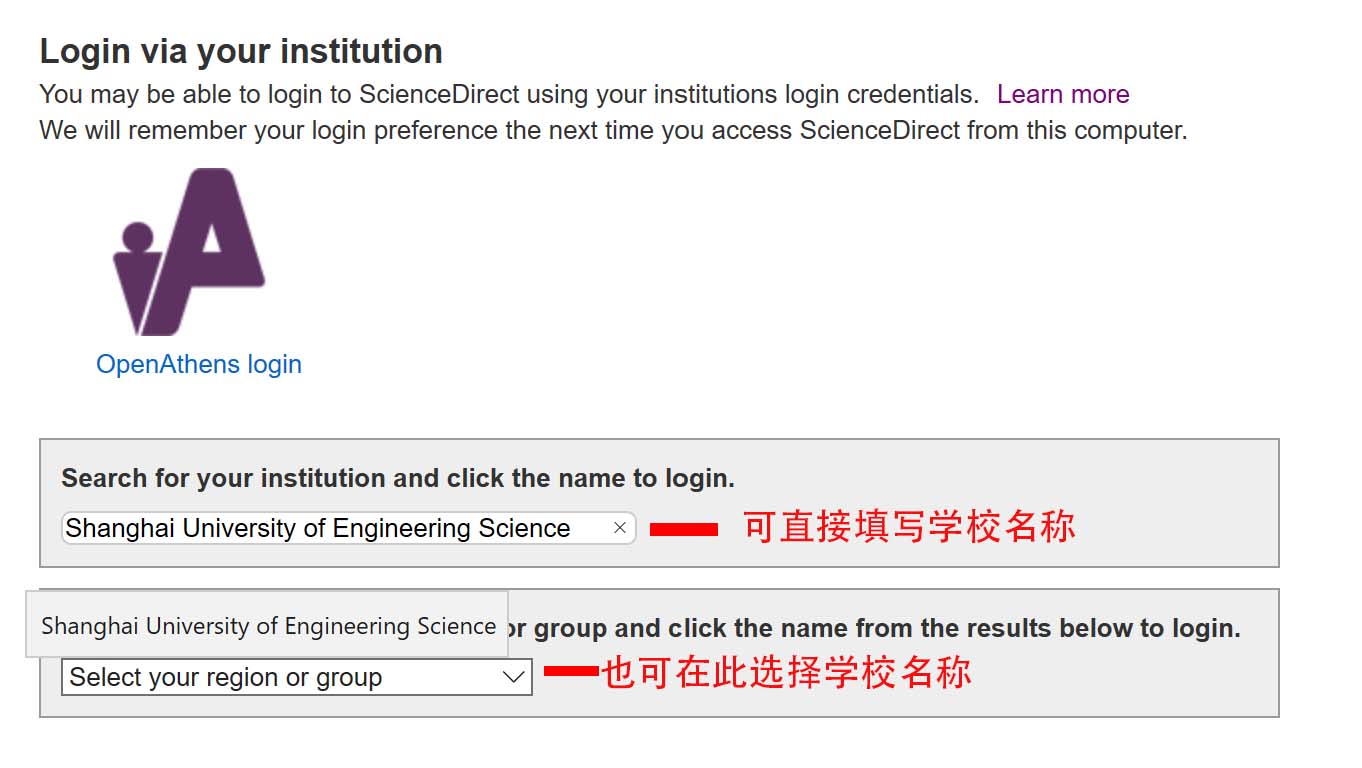1362x768 pixels.
Task: Click the red dash marker beside the search field
Action: (684, 530)
